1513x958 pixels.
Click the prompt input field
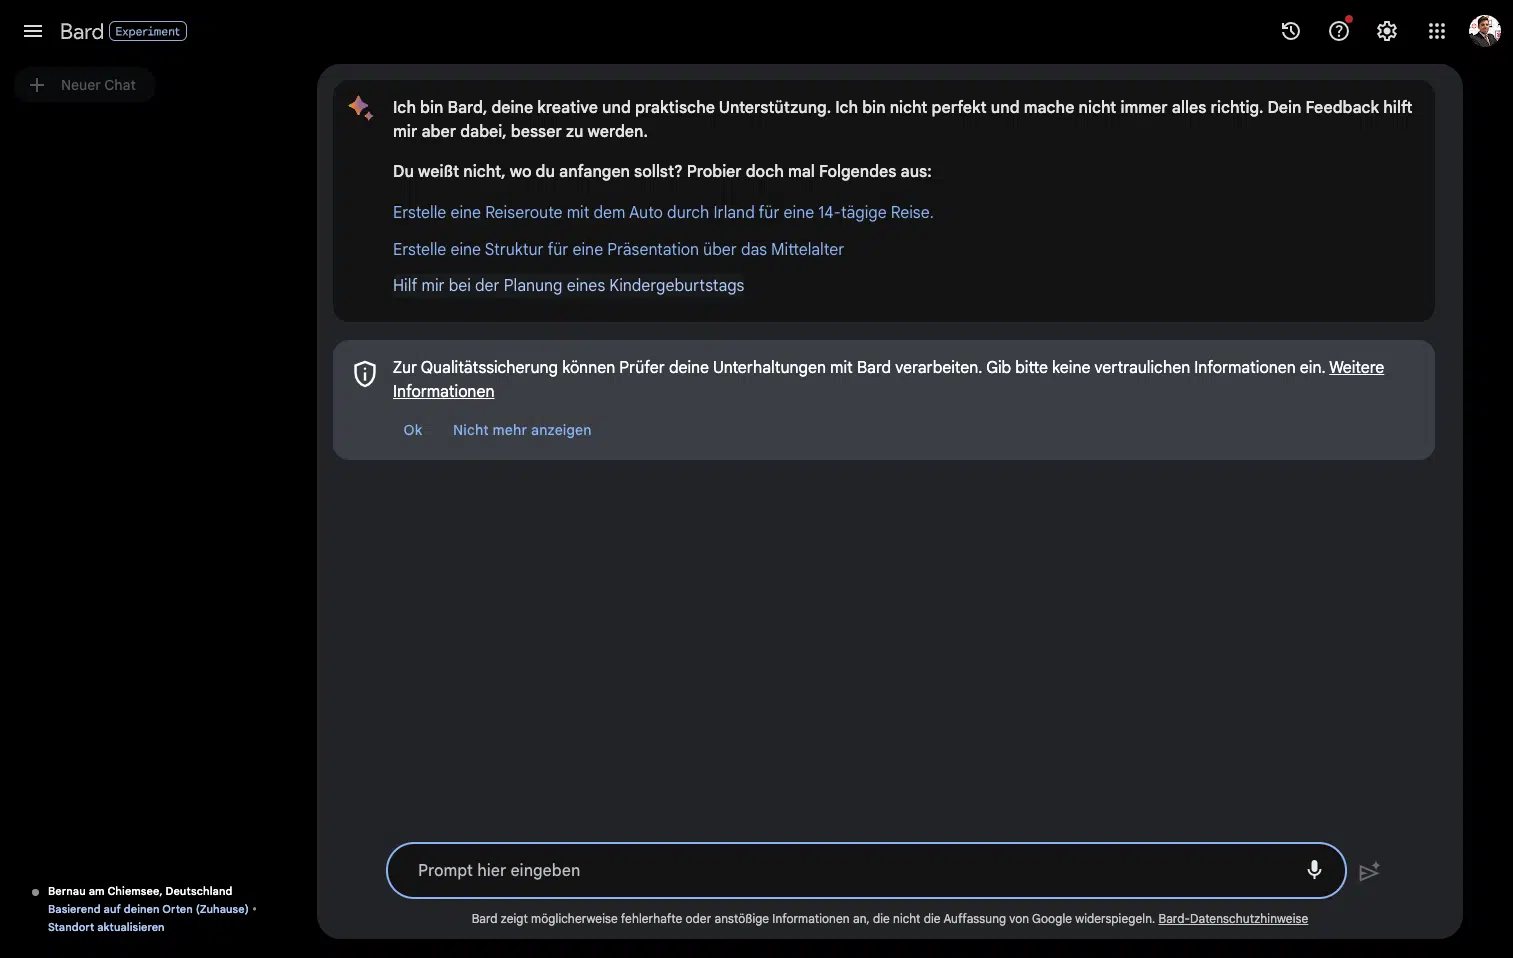[800, 870]
